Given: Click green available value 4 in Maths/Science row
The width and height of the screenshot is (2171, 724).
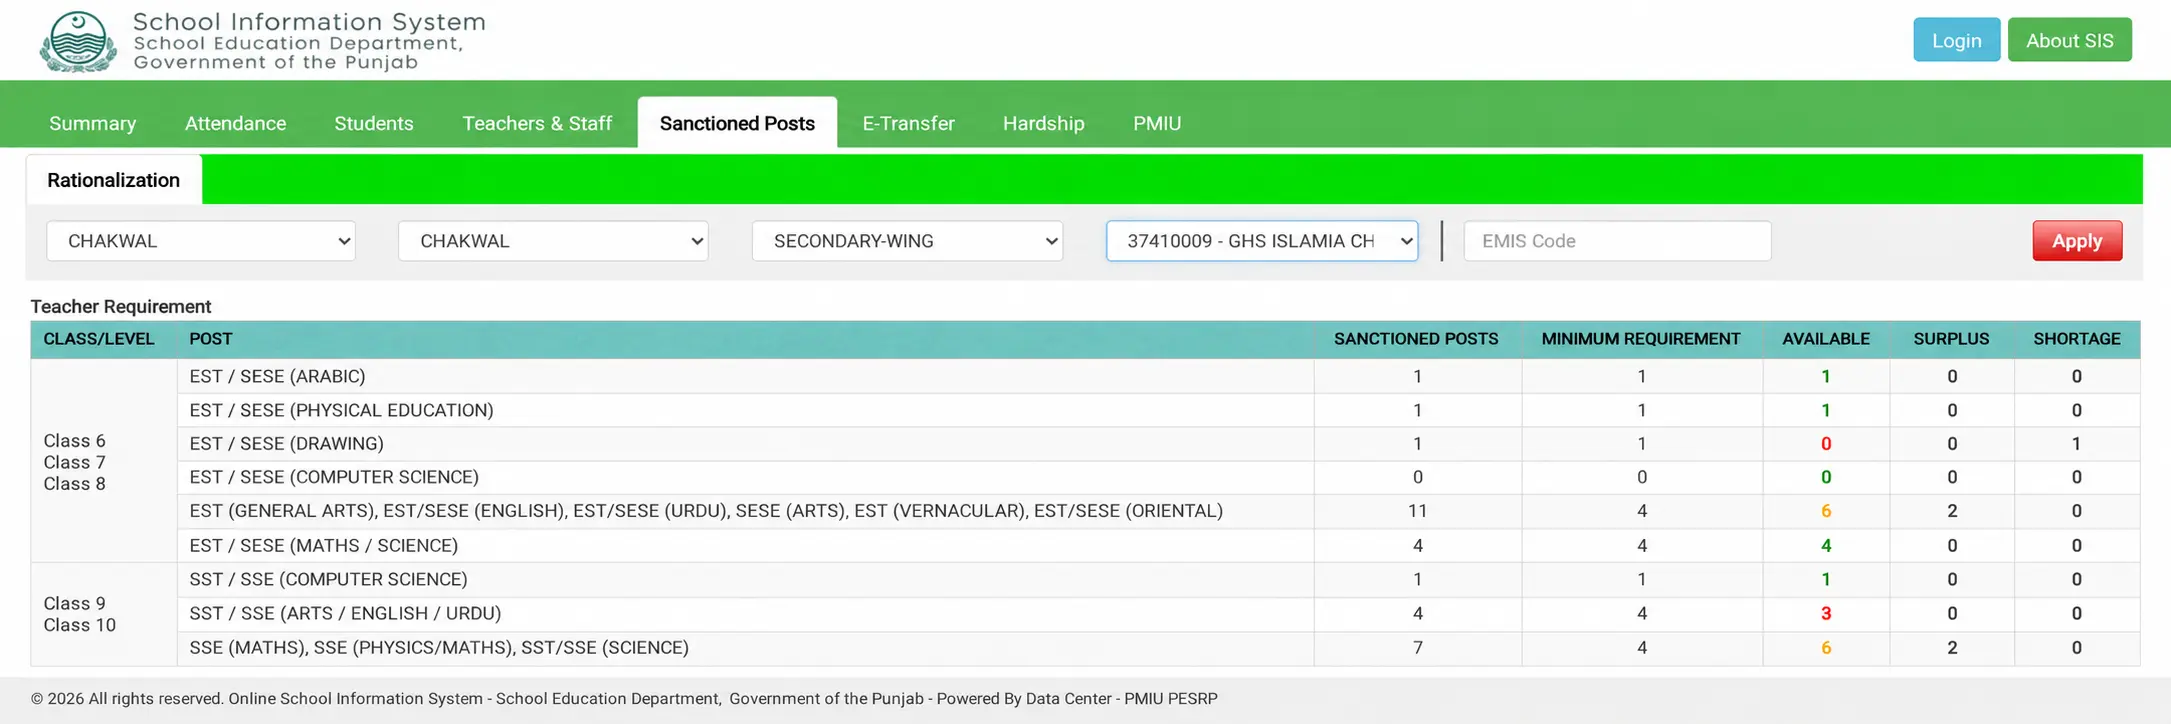Looking at the screenshot, I should pyautogui.click(x=1826, y=546).
